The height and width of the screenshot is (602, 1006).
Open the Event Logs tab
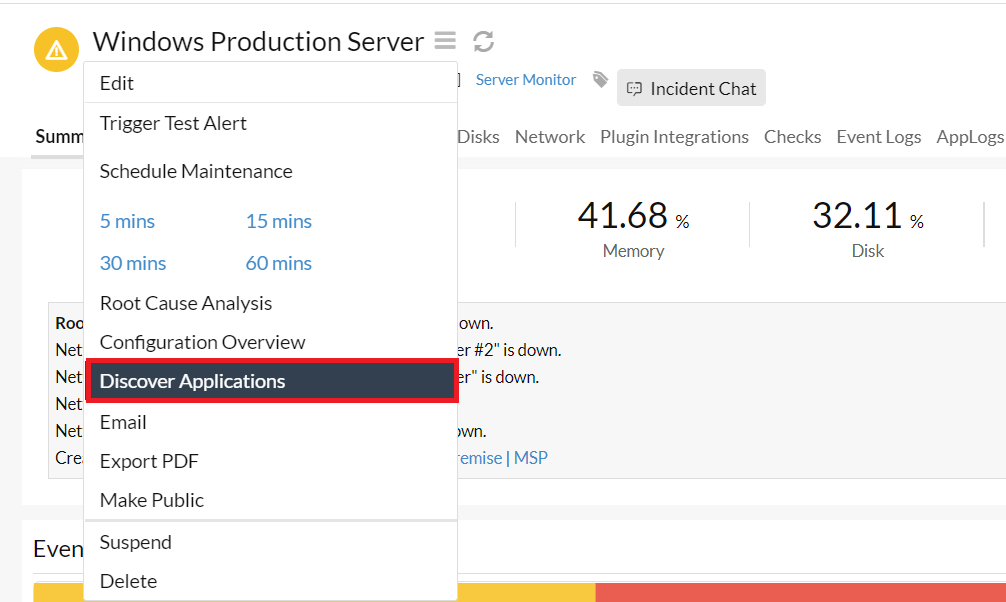tap(878, 137)
